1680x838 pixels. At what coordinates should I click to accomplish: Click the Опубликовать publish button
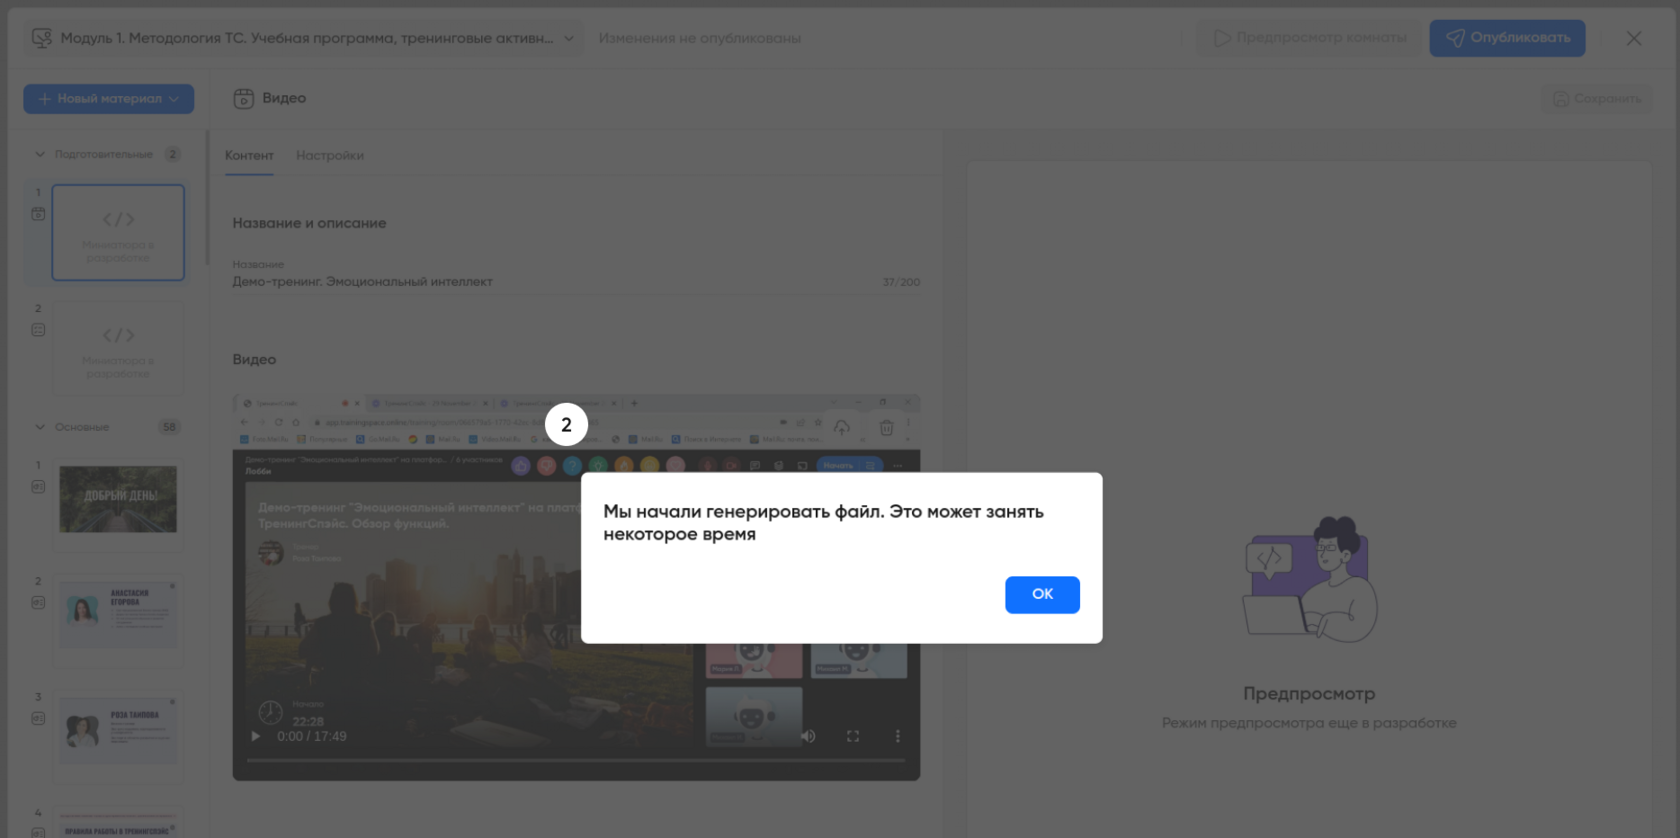(1507, 38)
